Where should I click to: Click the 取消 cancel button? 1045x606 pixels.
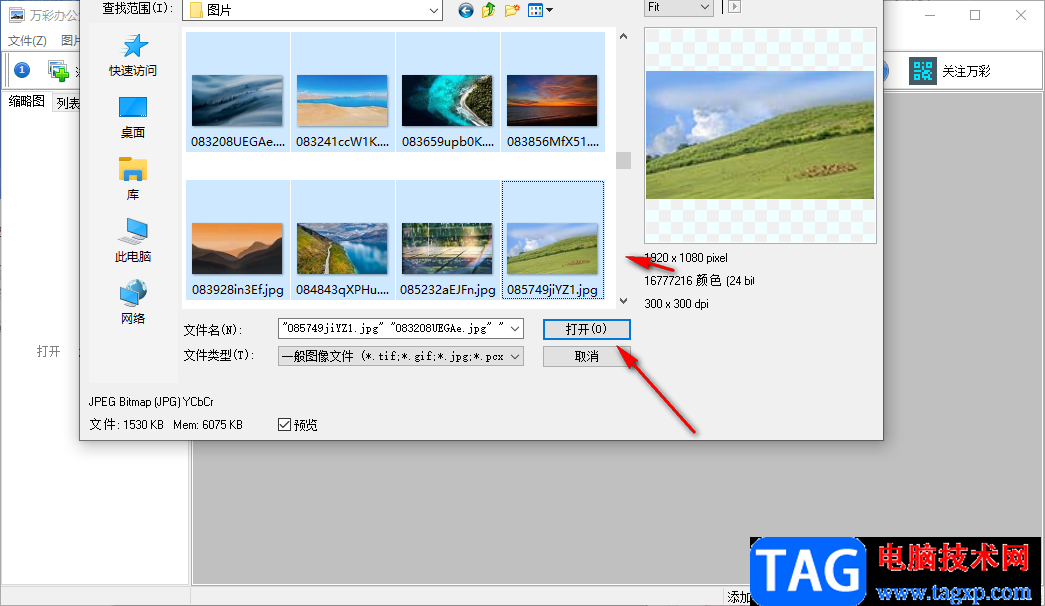tap(586, 357)
